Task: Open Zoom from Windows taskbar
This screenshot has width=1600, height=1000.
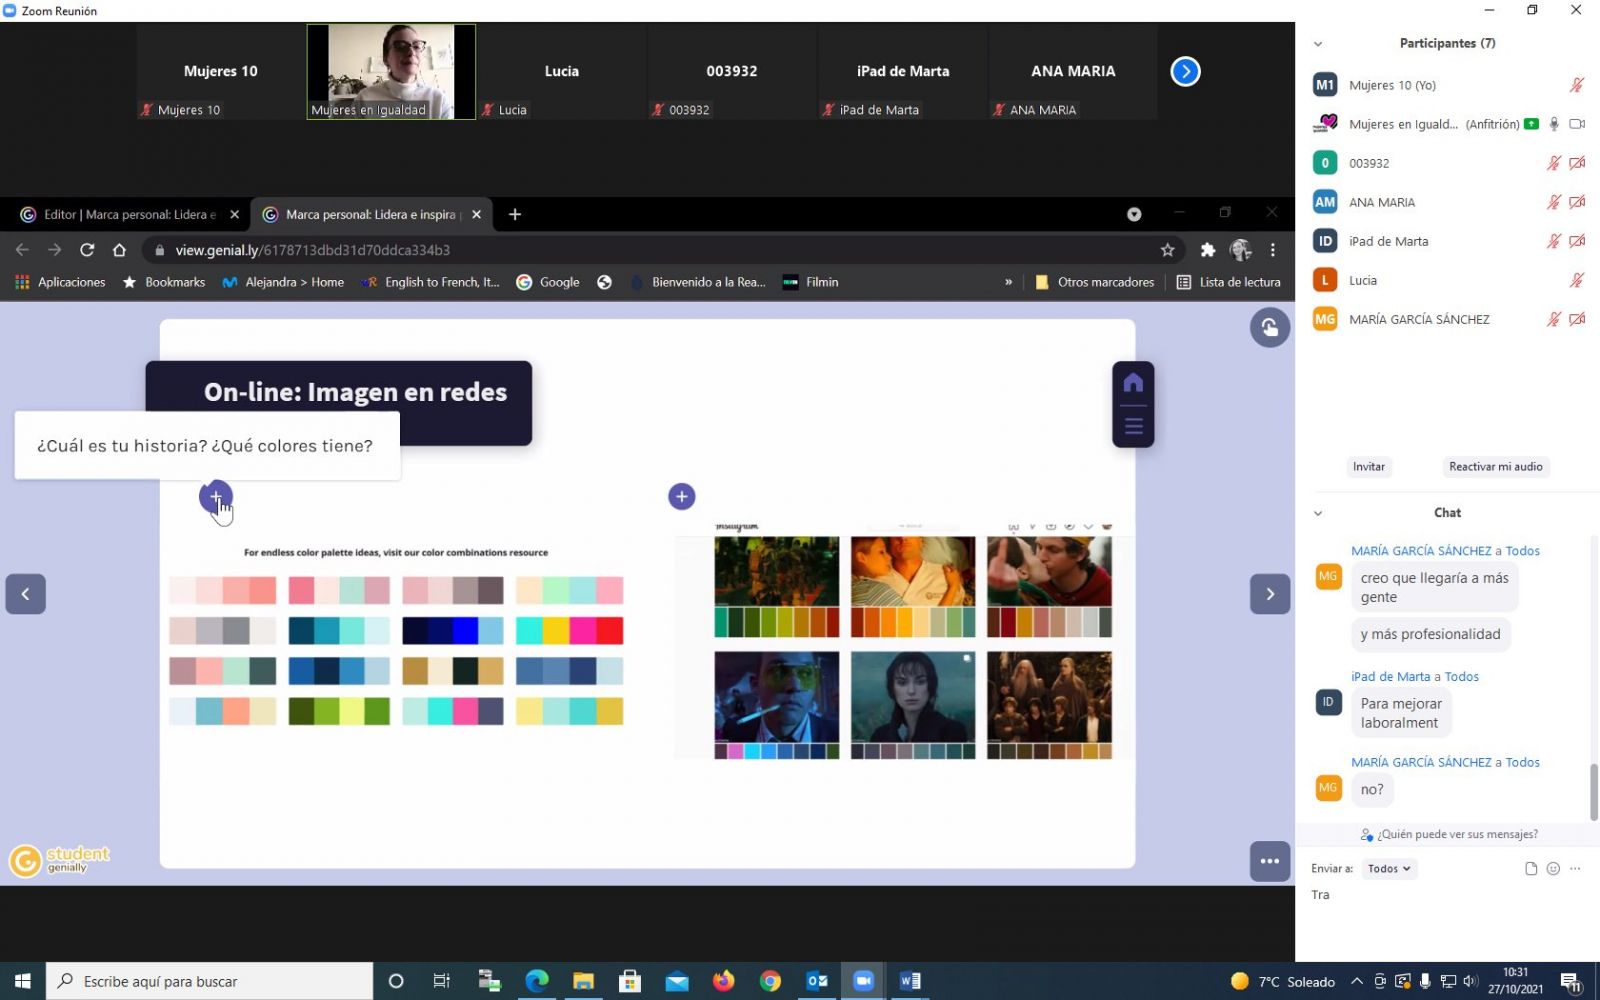Action: (863, 981)
